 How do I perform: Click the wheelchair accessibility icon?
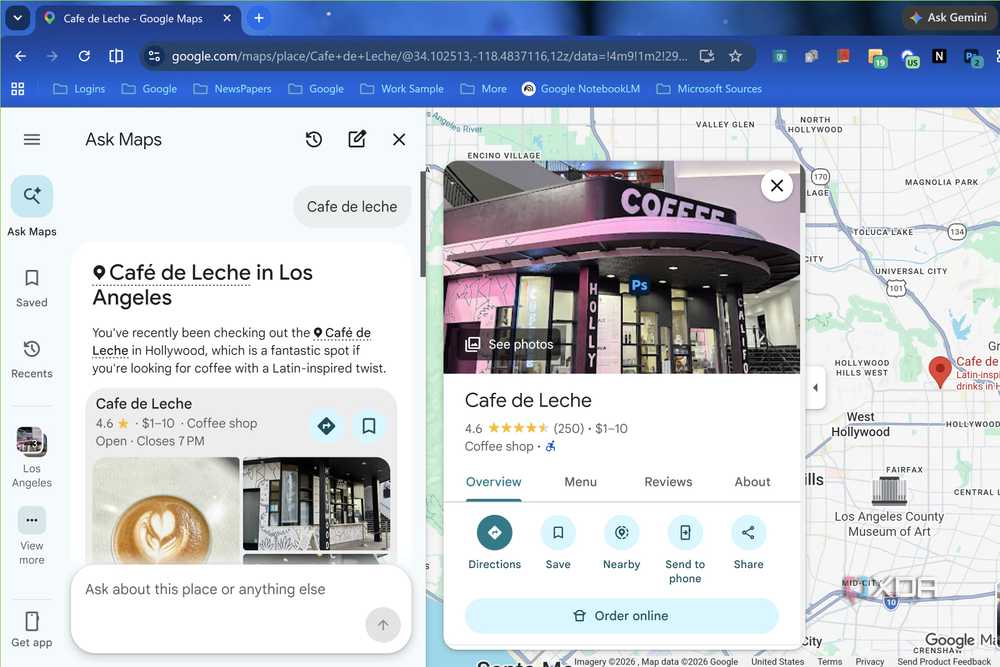coord(550,446)
